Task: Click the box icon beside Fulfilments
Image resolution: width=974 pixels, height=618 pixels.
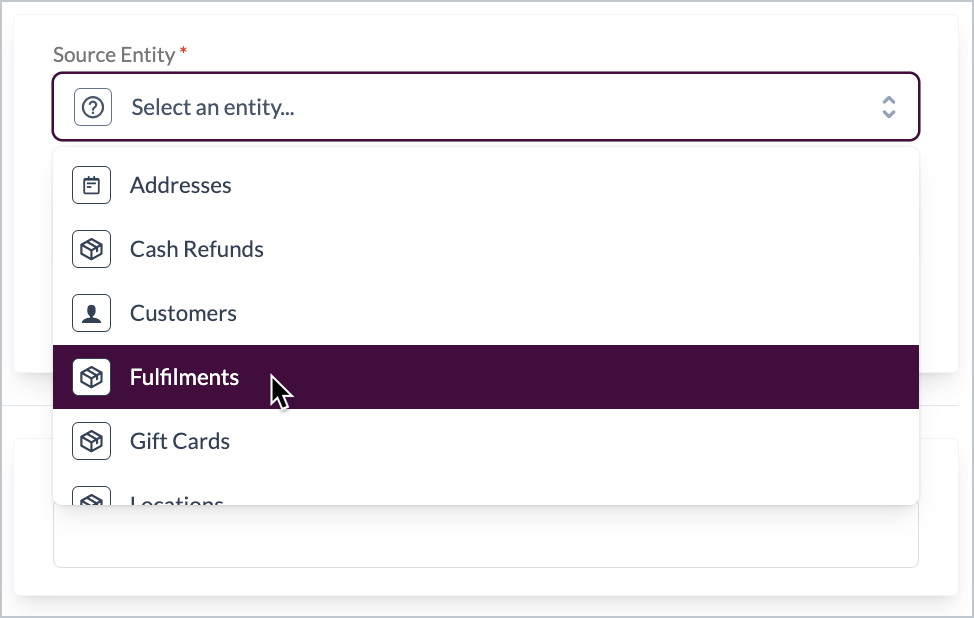Action: click(x=91, y=377)
